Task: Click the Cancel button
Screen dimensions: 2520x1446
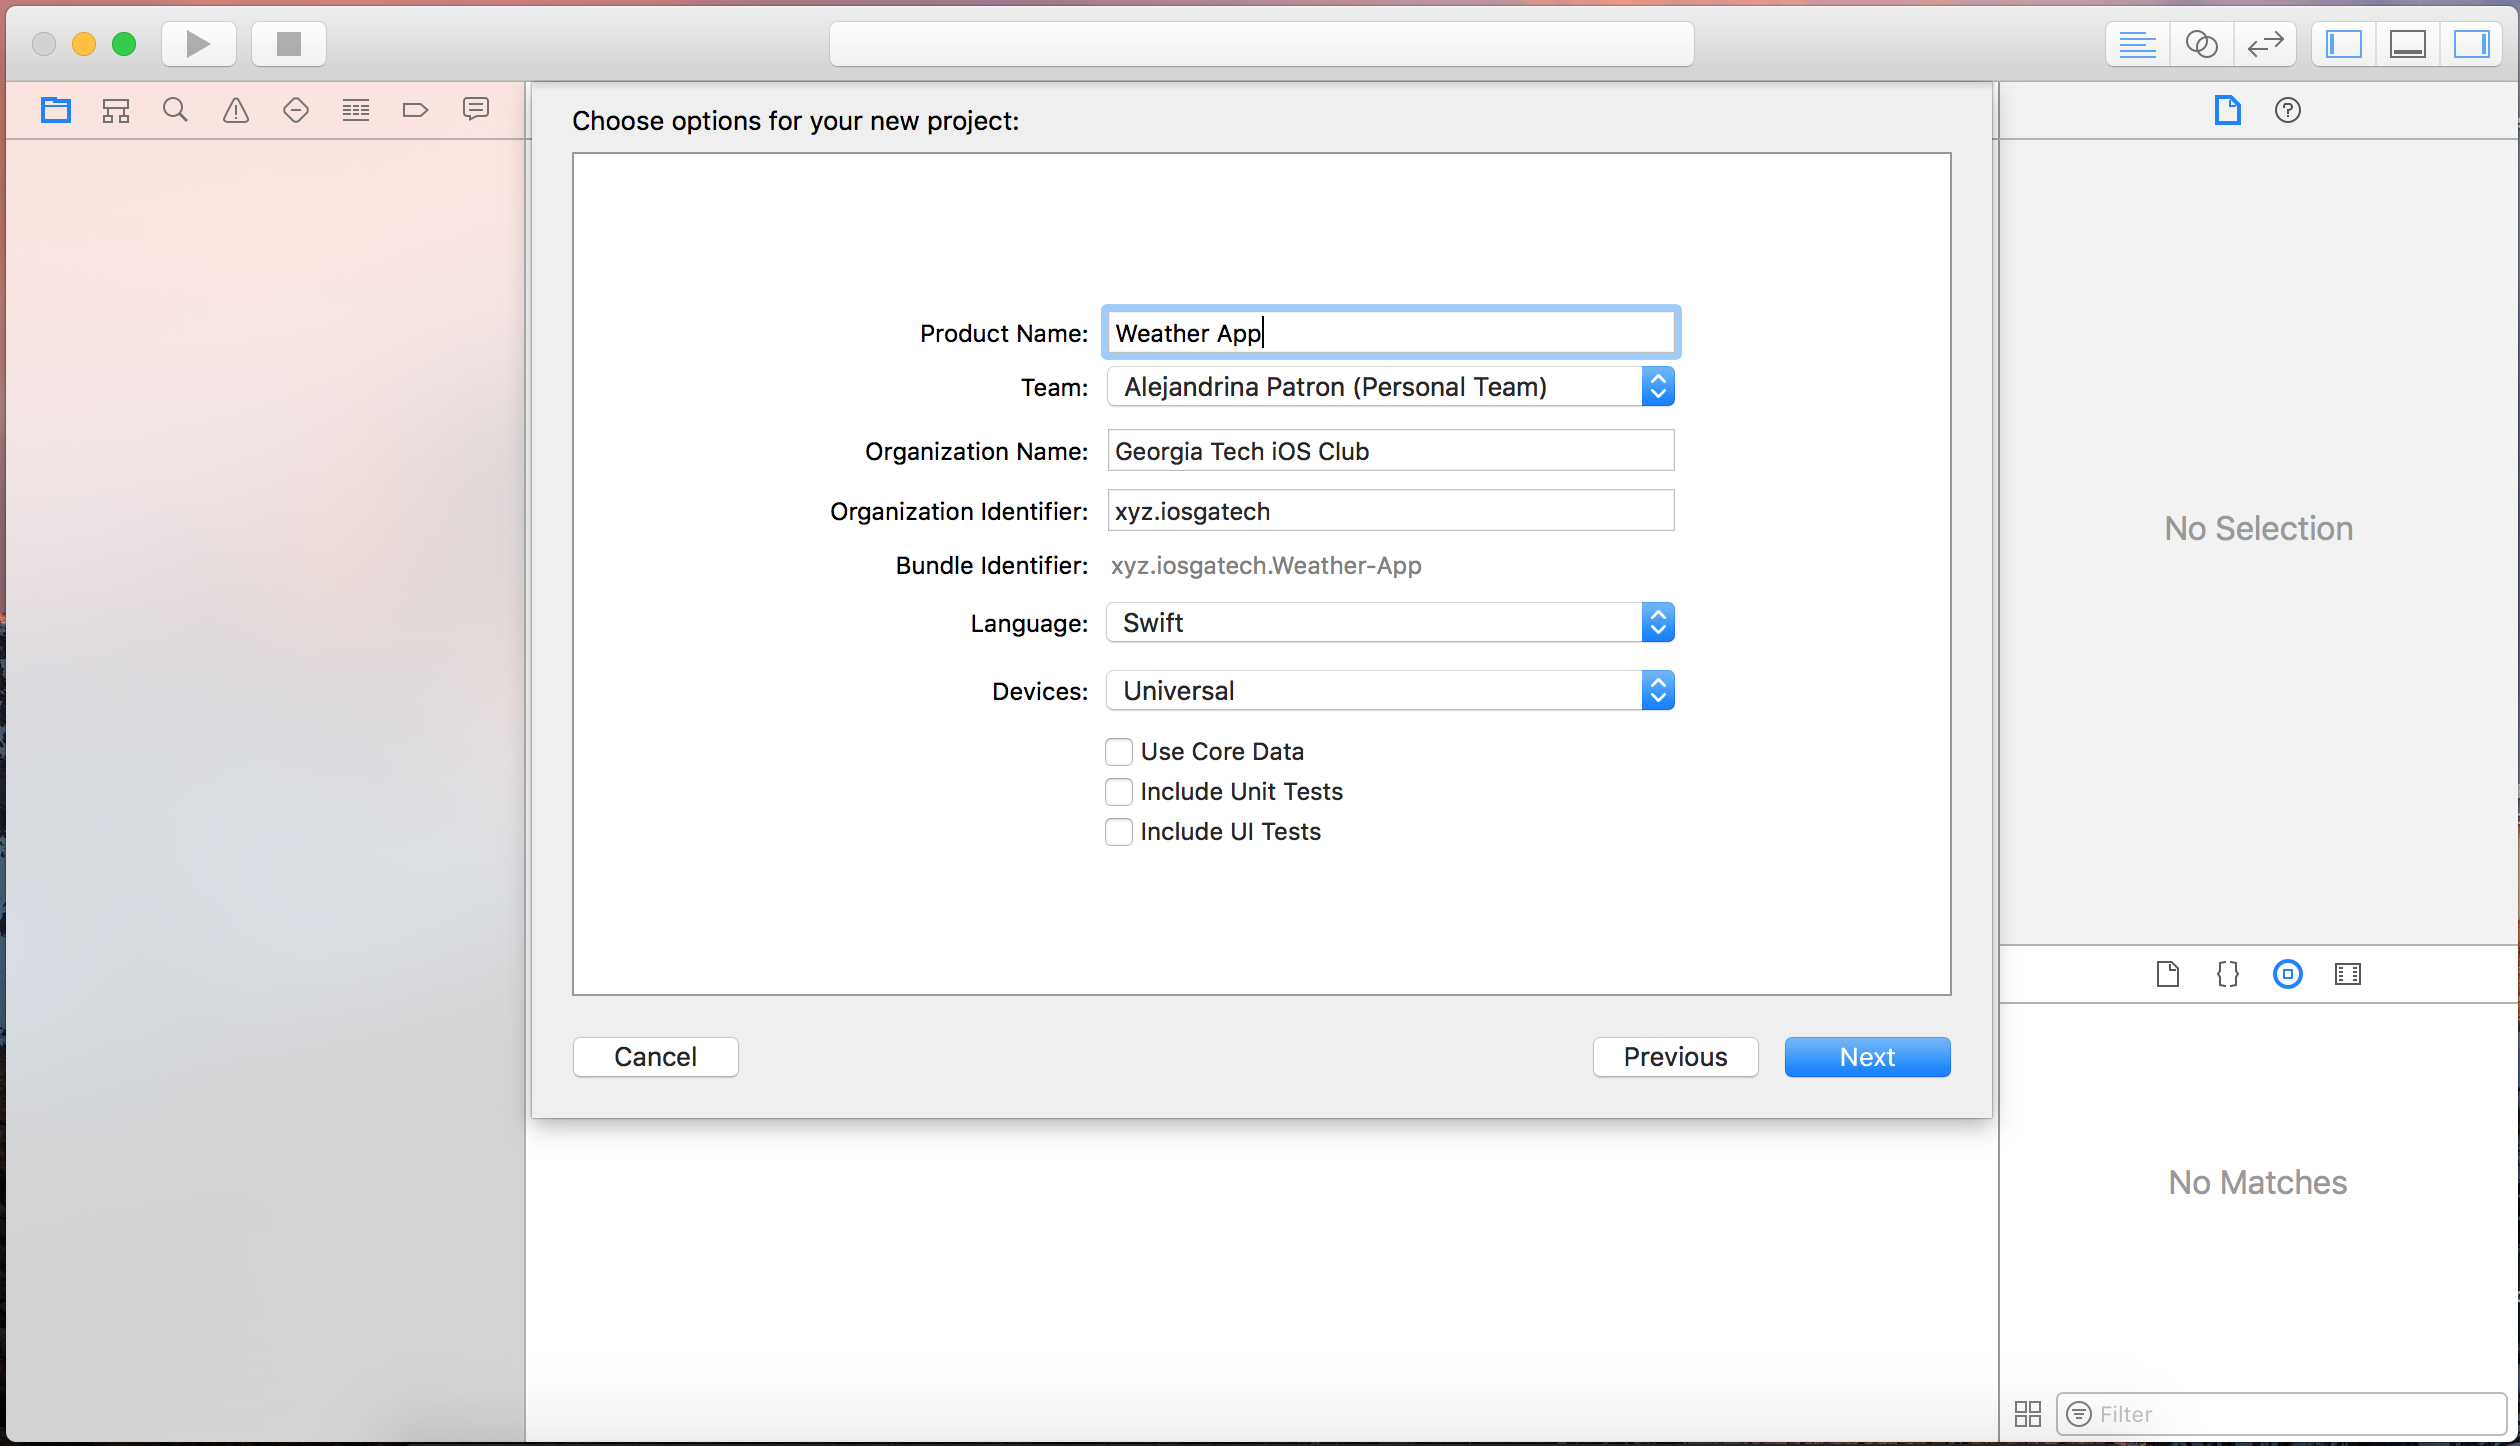Action: [x=656, y=1057]
